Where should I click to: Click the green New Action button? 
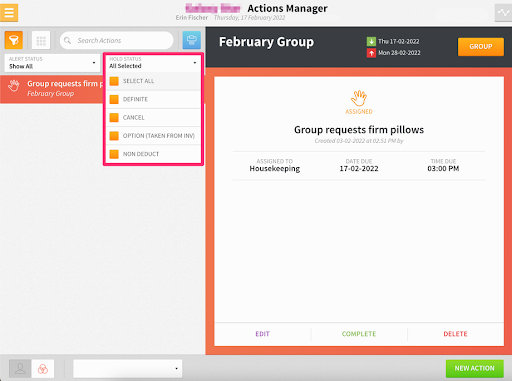[x=474, y=368]
